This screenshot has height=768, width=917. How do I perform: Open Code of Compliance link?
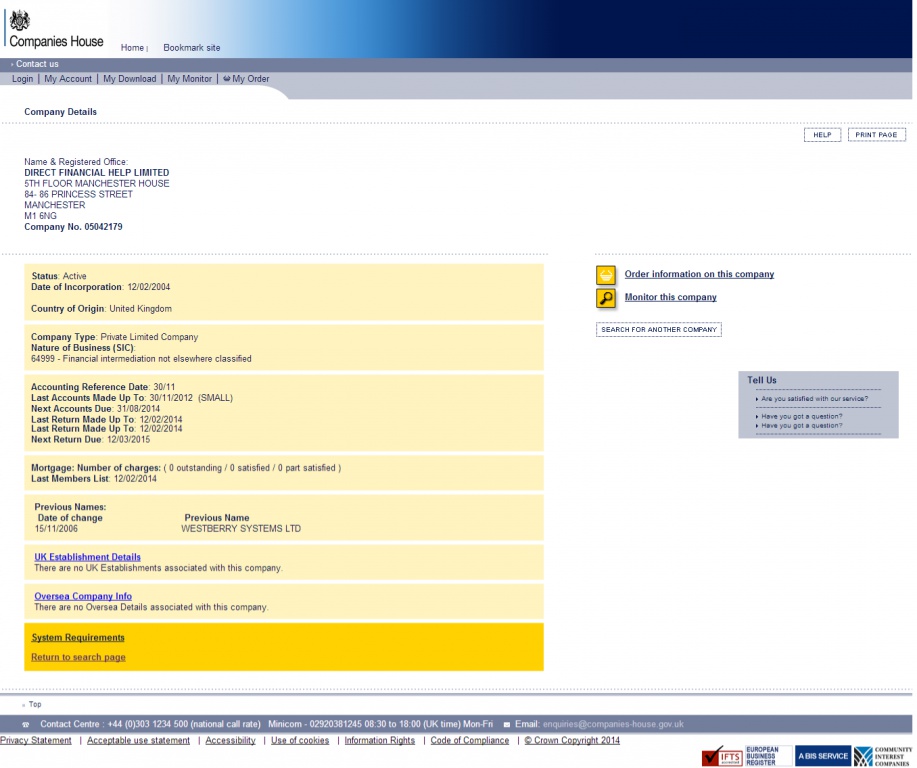[x=470, y=741]
